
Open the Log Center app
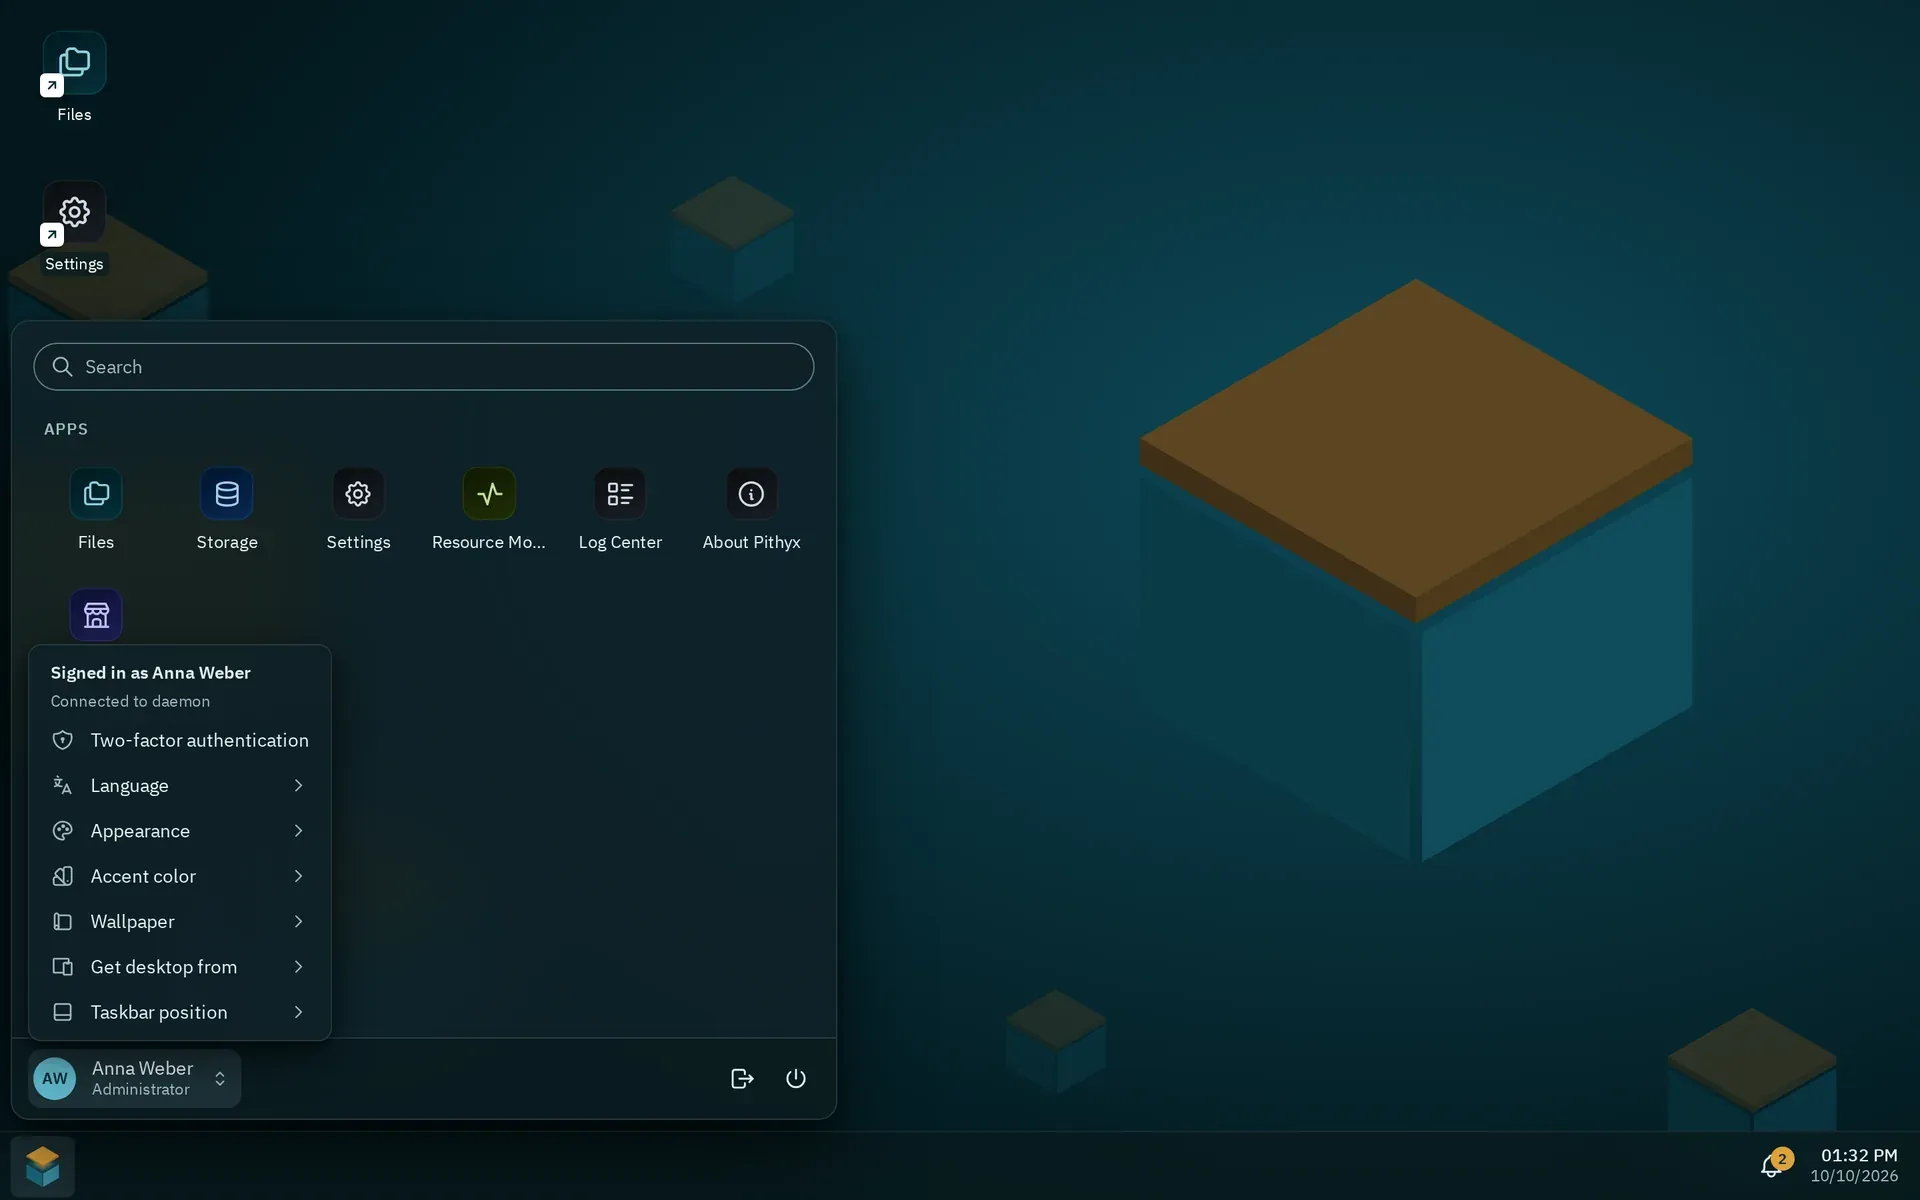(620, 510)
